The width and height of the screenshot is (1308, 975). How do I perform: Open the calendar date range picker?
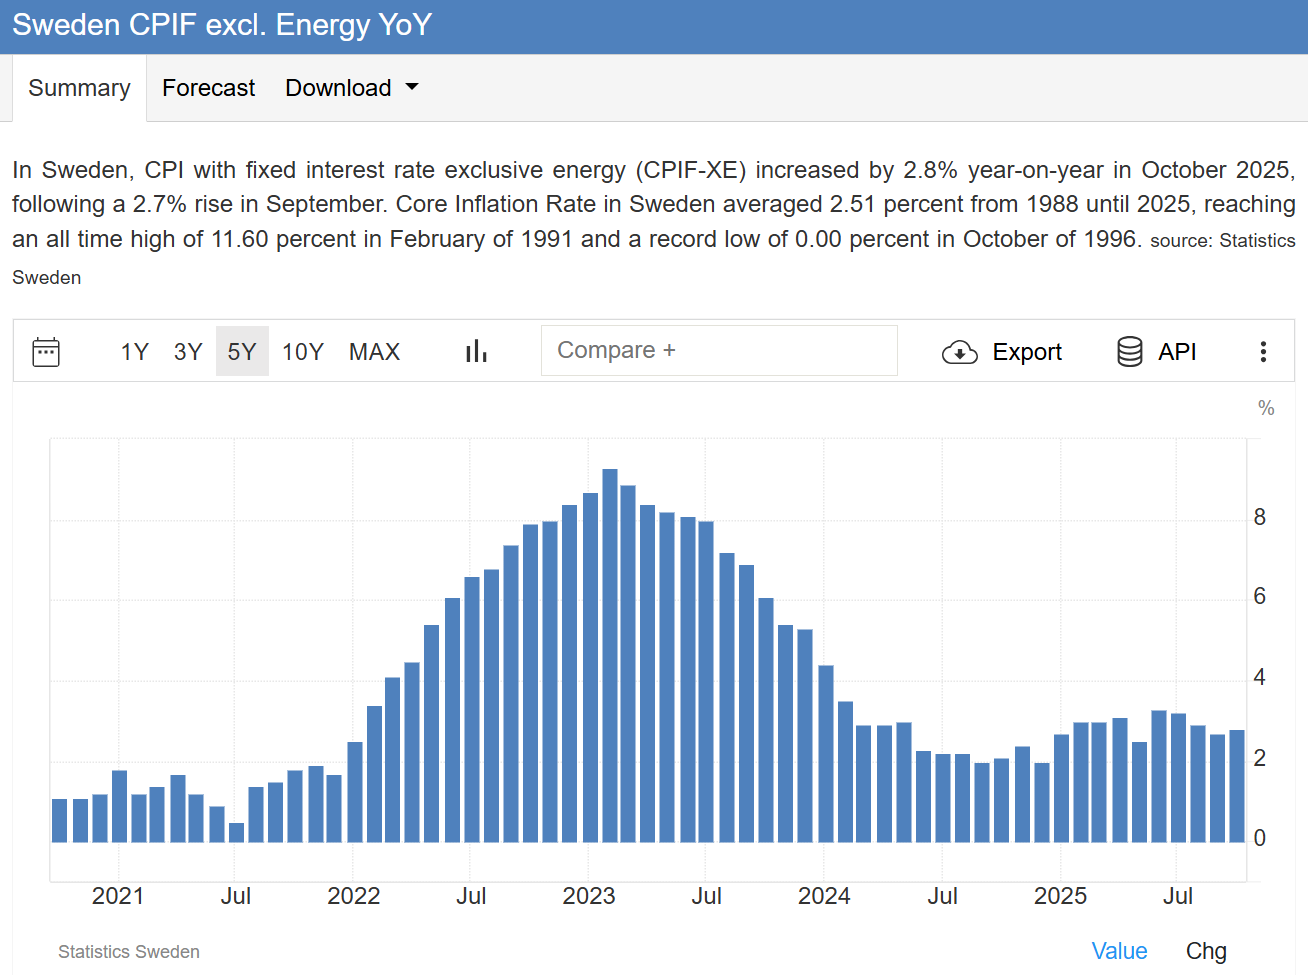pyautogui.click(x=46, y=352)
